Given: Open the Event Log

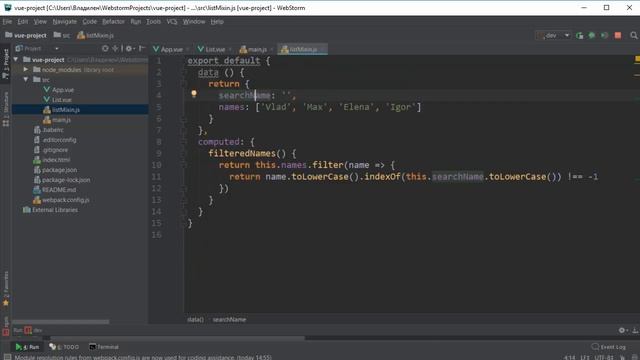Looking at the screenshot, I should [609, 347].
